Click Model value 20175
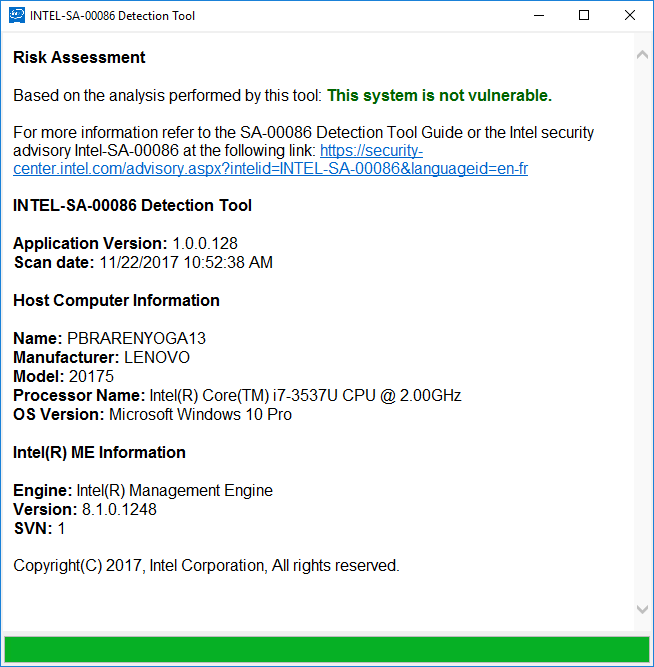 pyautogui.click(x=91, y=376)
